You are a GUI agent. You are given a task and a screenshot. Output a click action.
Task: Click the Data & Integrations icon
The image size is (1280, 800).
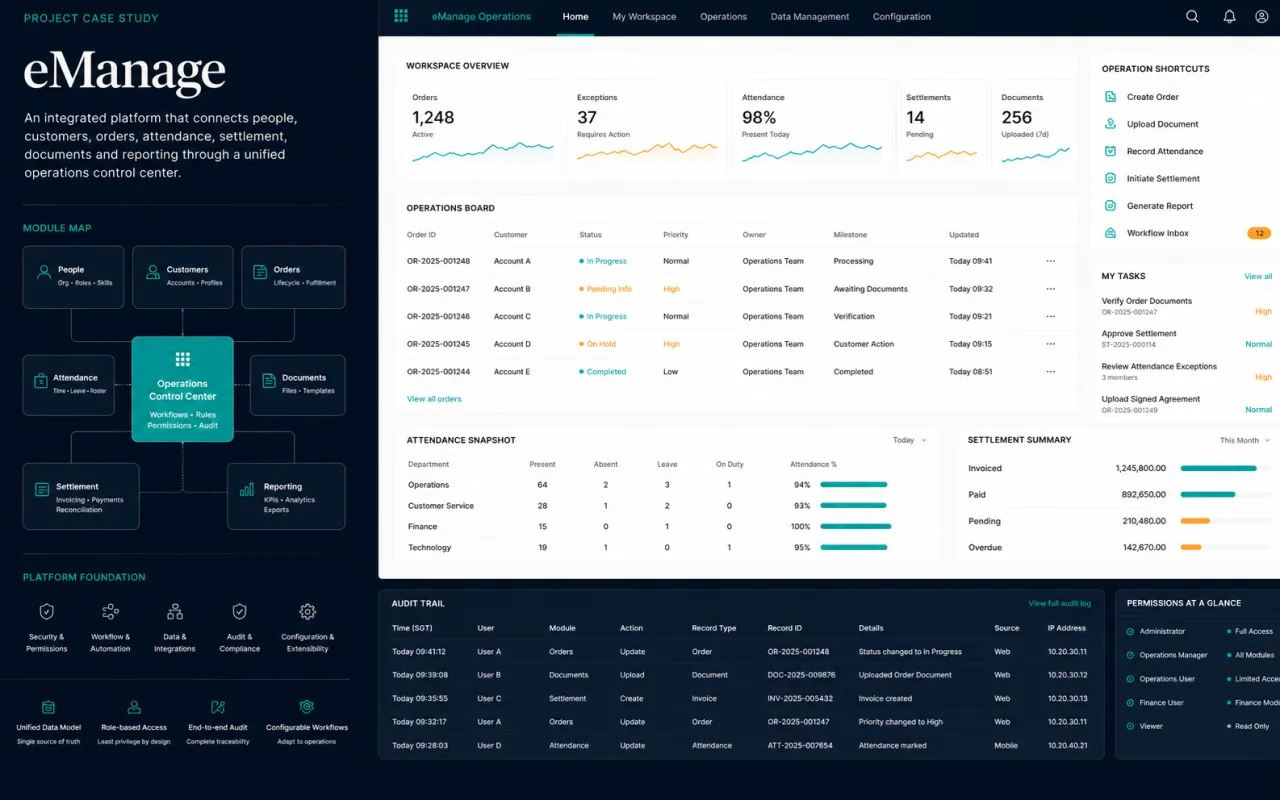pyautogui.click(x=175, y=611)
